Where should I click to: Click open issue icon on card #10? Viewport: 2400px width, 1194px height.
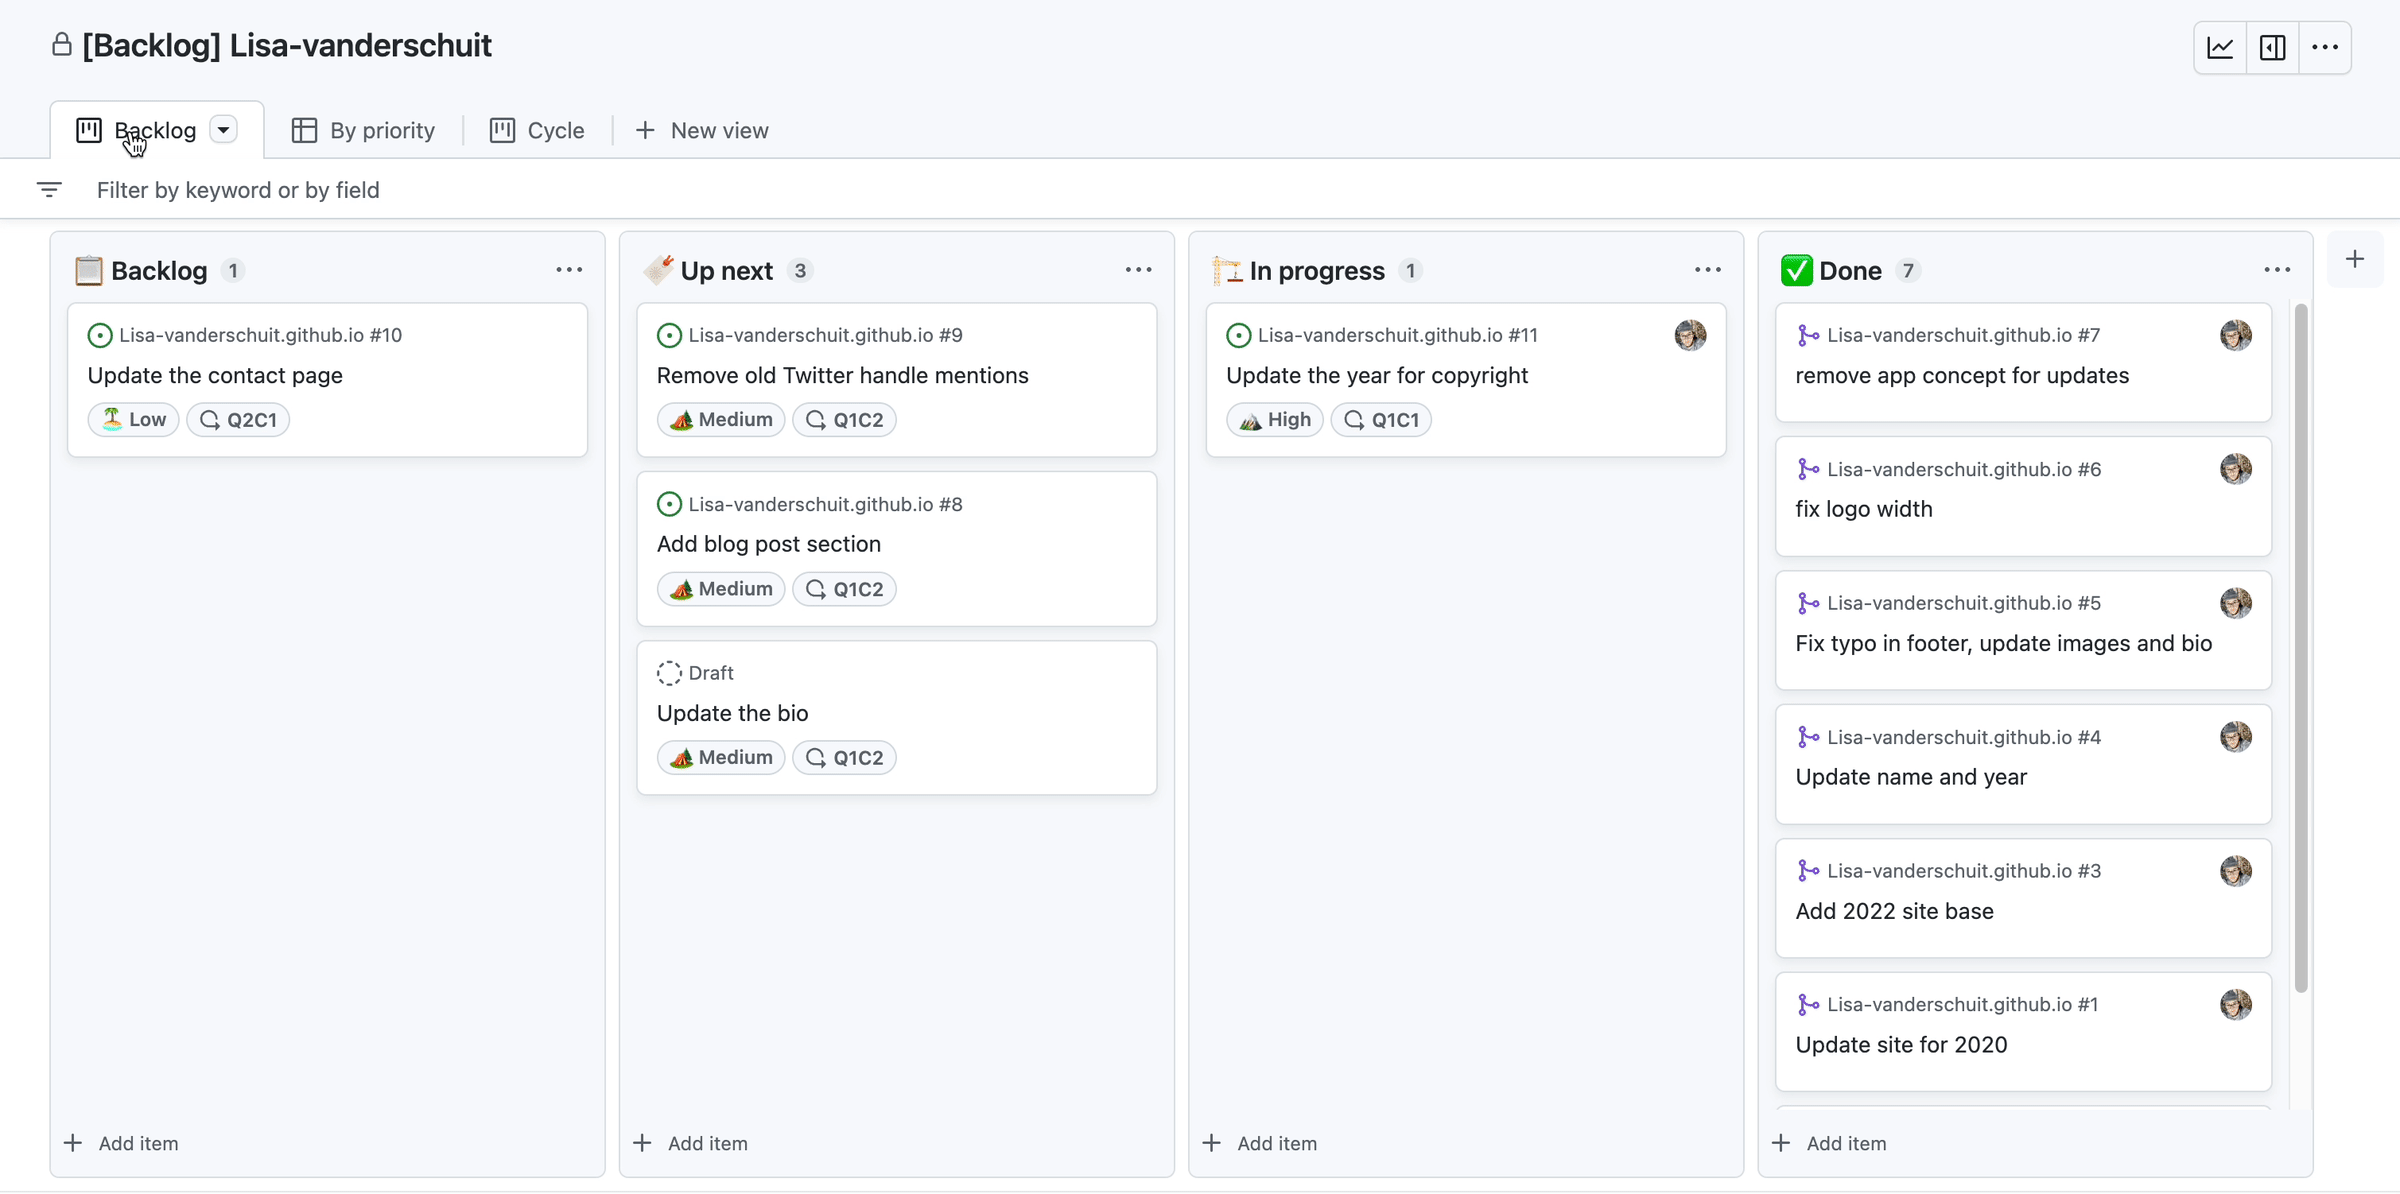pyautogui.click(x=100, y=335)
